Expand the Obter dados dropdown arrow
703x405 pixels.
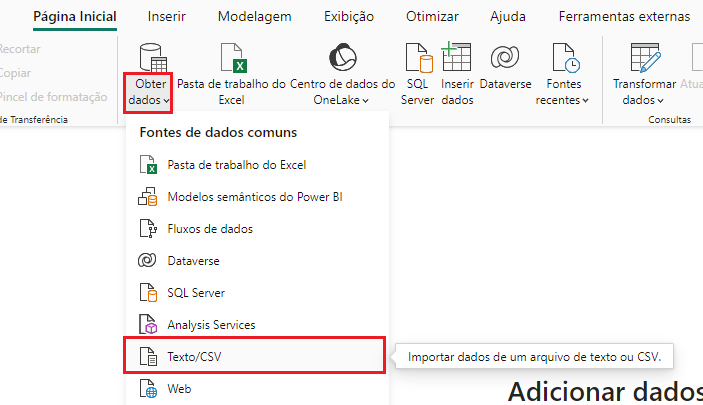166,100
